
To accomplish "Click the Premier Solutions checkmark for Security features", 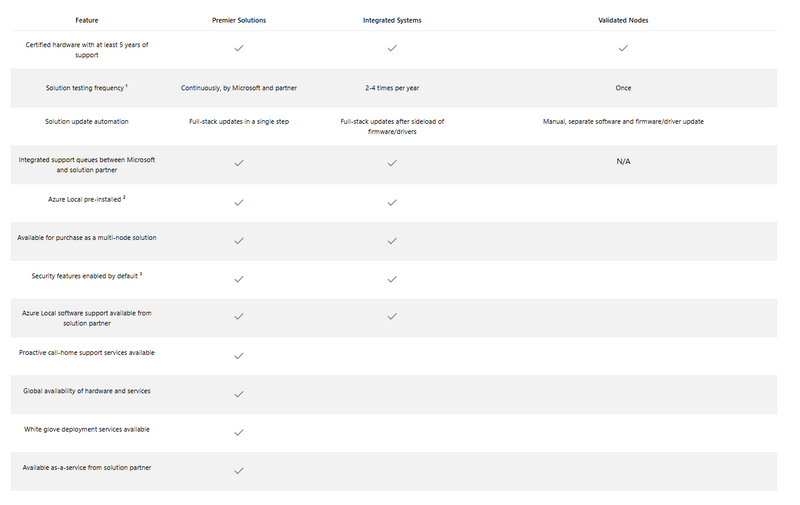I will point(239,279).
